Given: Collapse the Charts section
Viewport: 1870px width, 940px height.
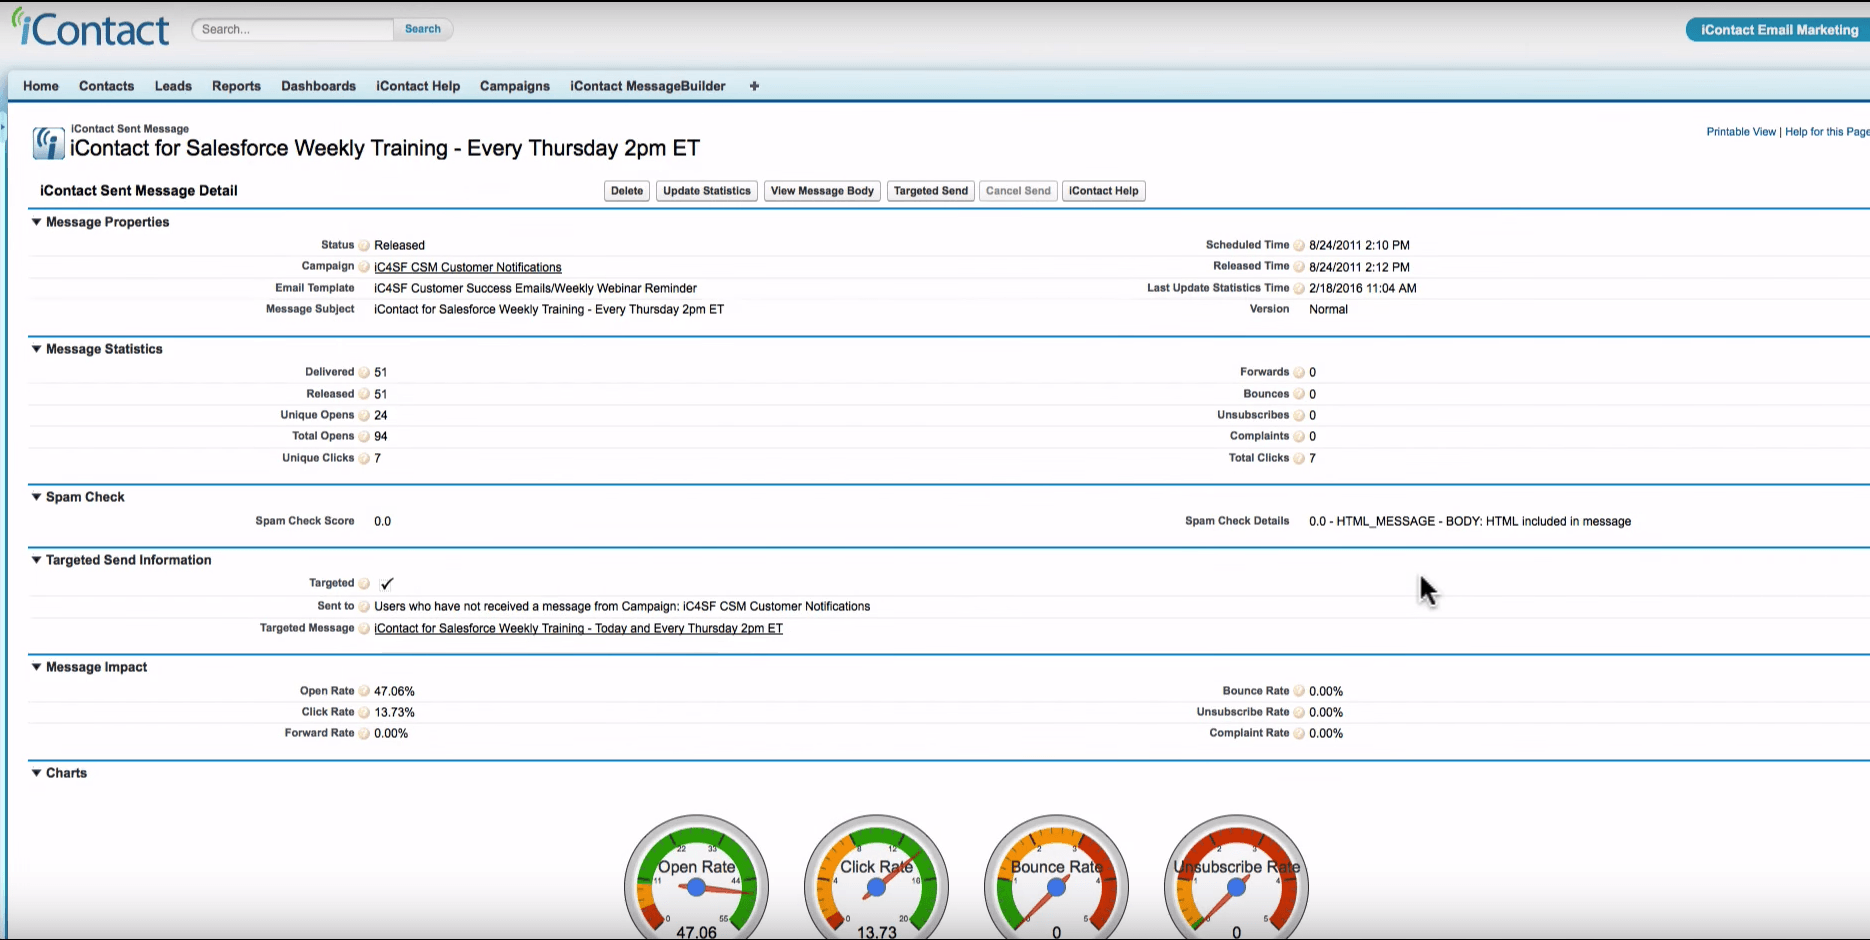Looking at the screenshot, I should [x=37, y=773].
